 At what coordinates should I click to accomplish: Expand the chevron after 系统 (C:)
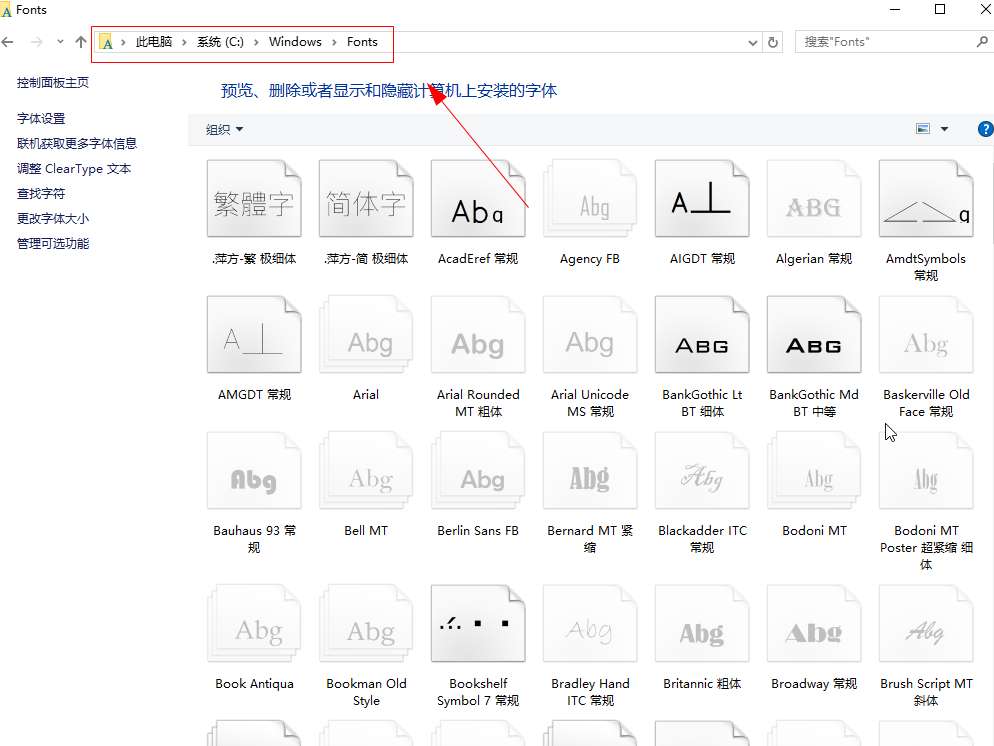(x=256, y=42)
